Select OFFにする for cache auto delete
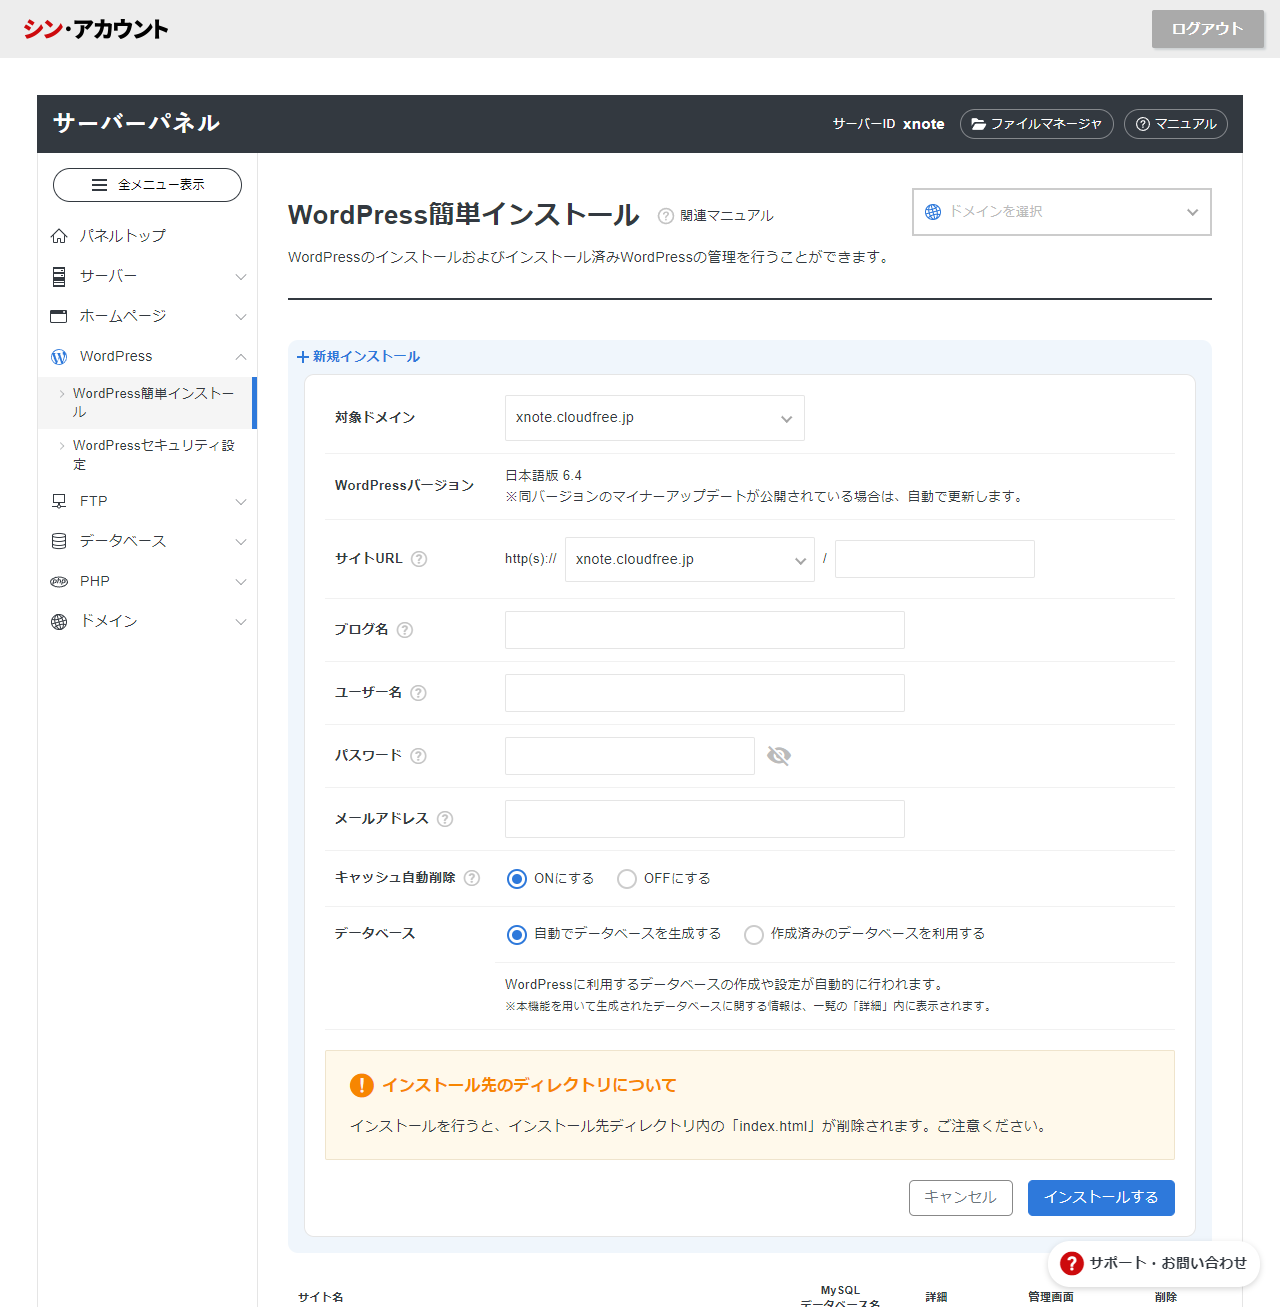Viewport: 1280px width, 1307px height. 627,879
